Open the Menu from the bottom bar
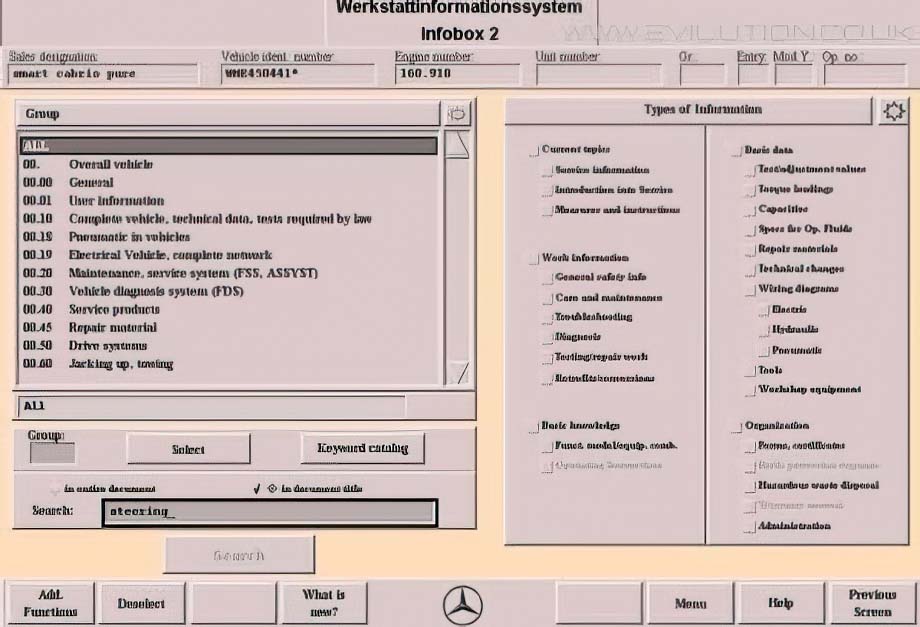The height and width of the screenshot is (627, 920). point(691,603)
